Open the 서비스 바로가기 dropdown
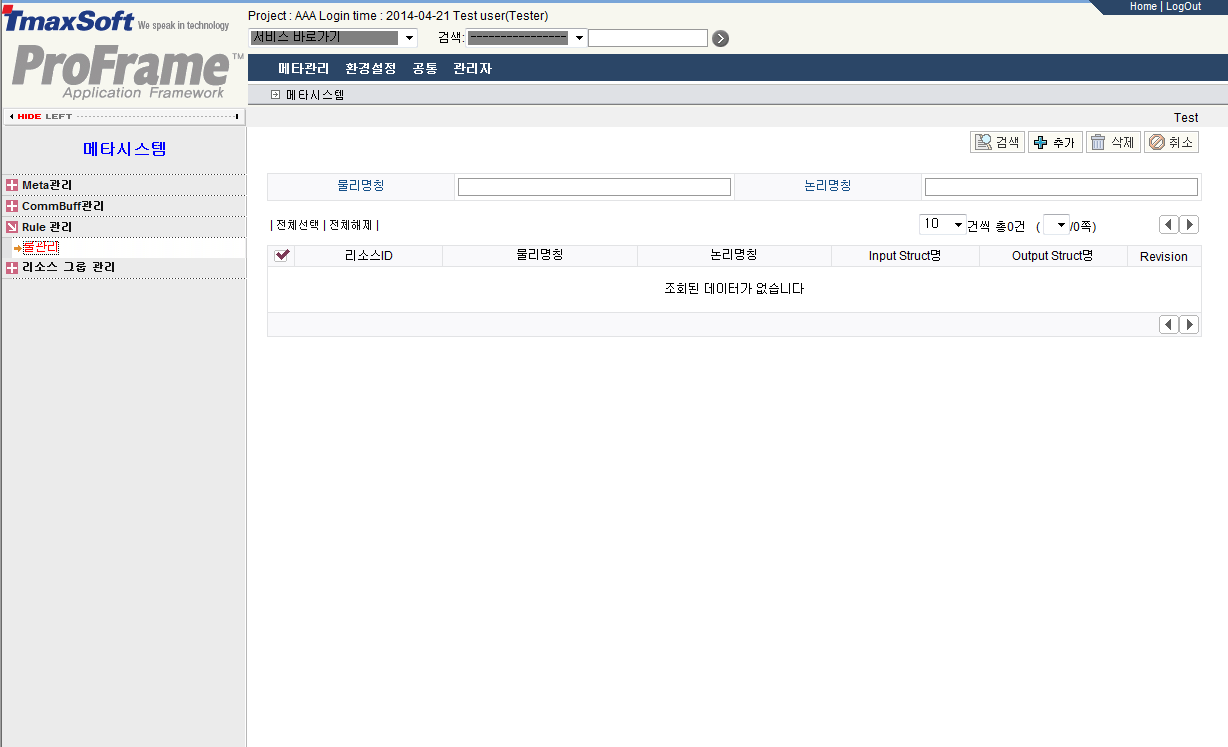The image size is (1228, 747). click(x=407, y=37)
